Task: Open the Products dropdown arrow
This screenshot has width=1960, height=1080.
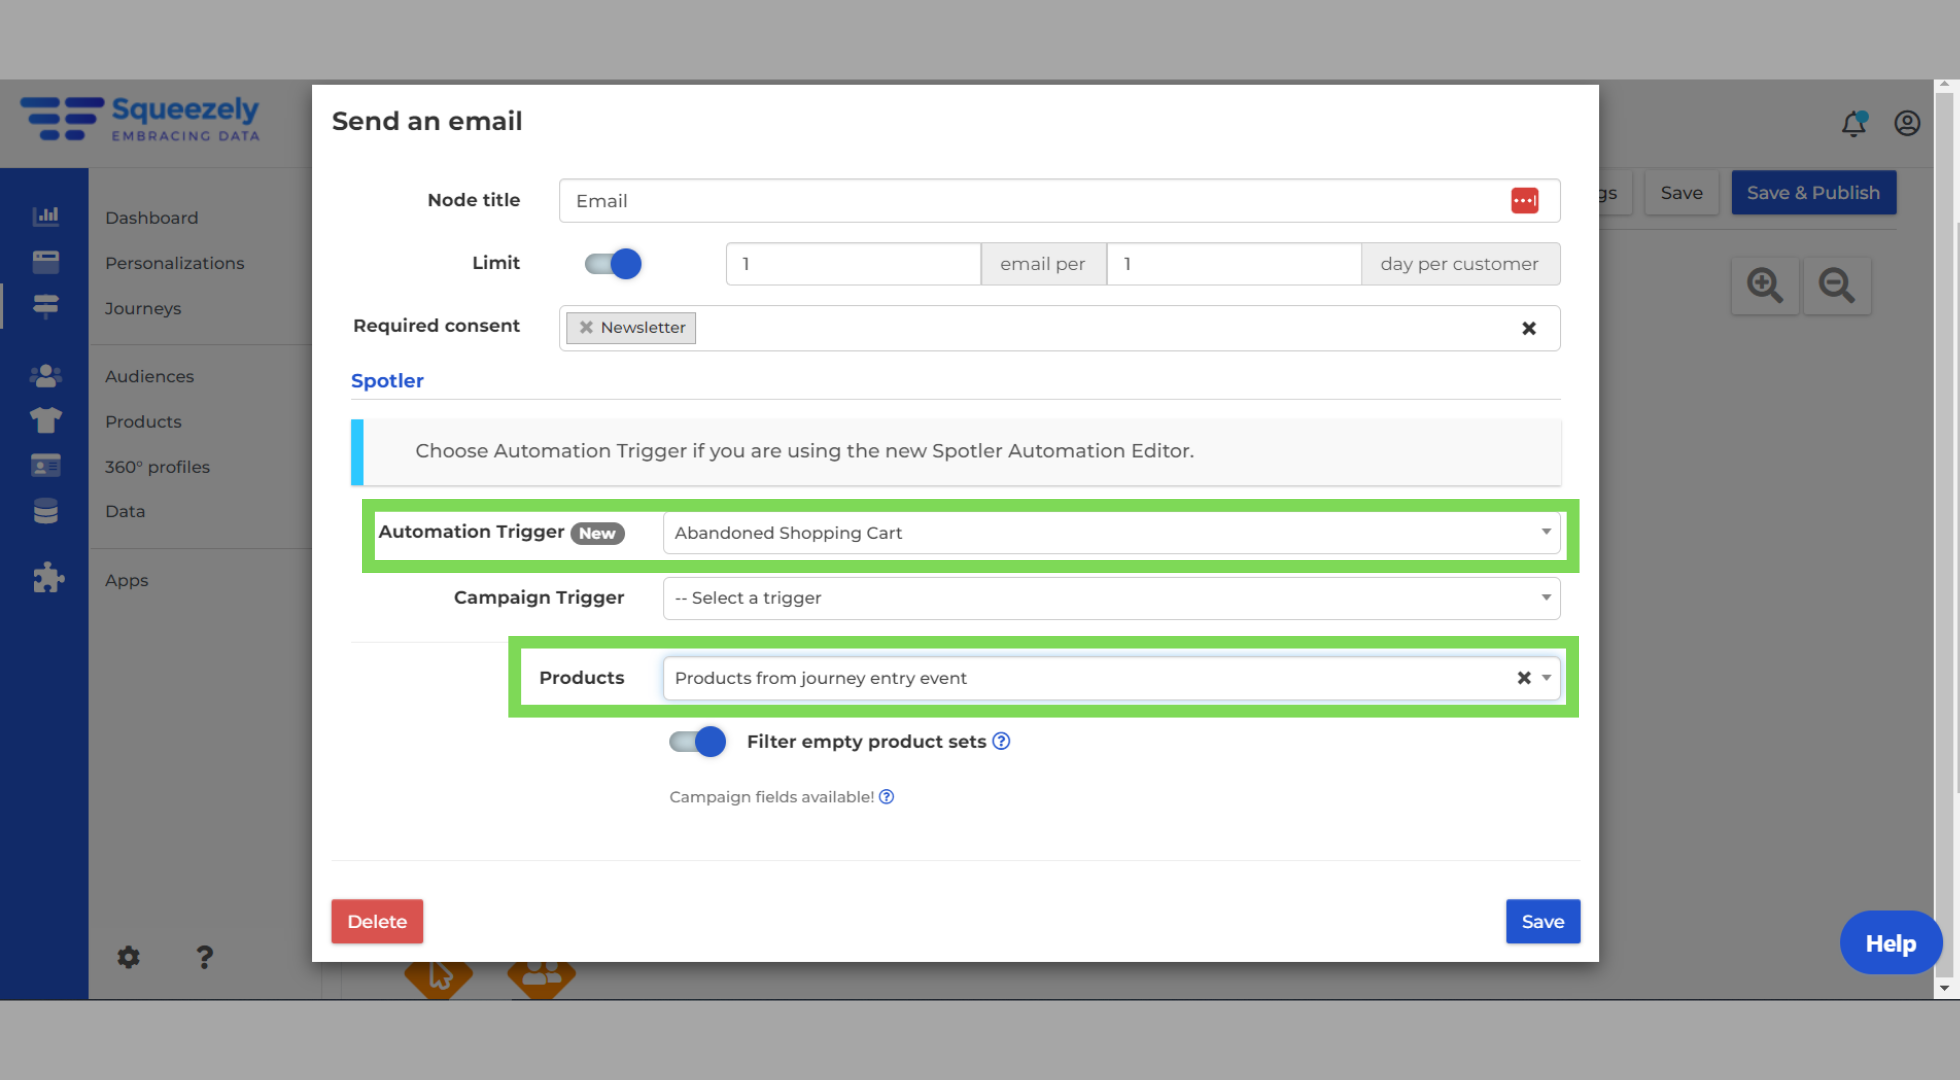Action: 1546,678
